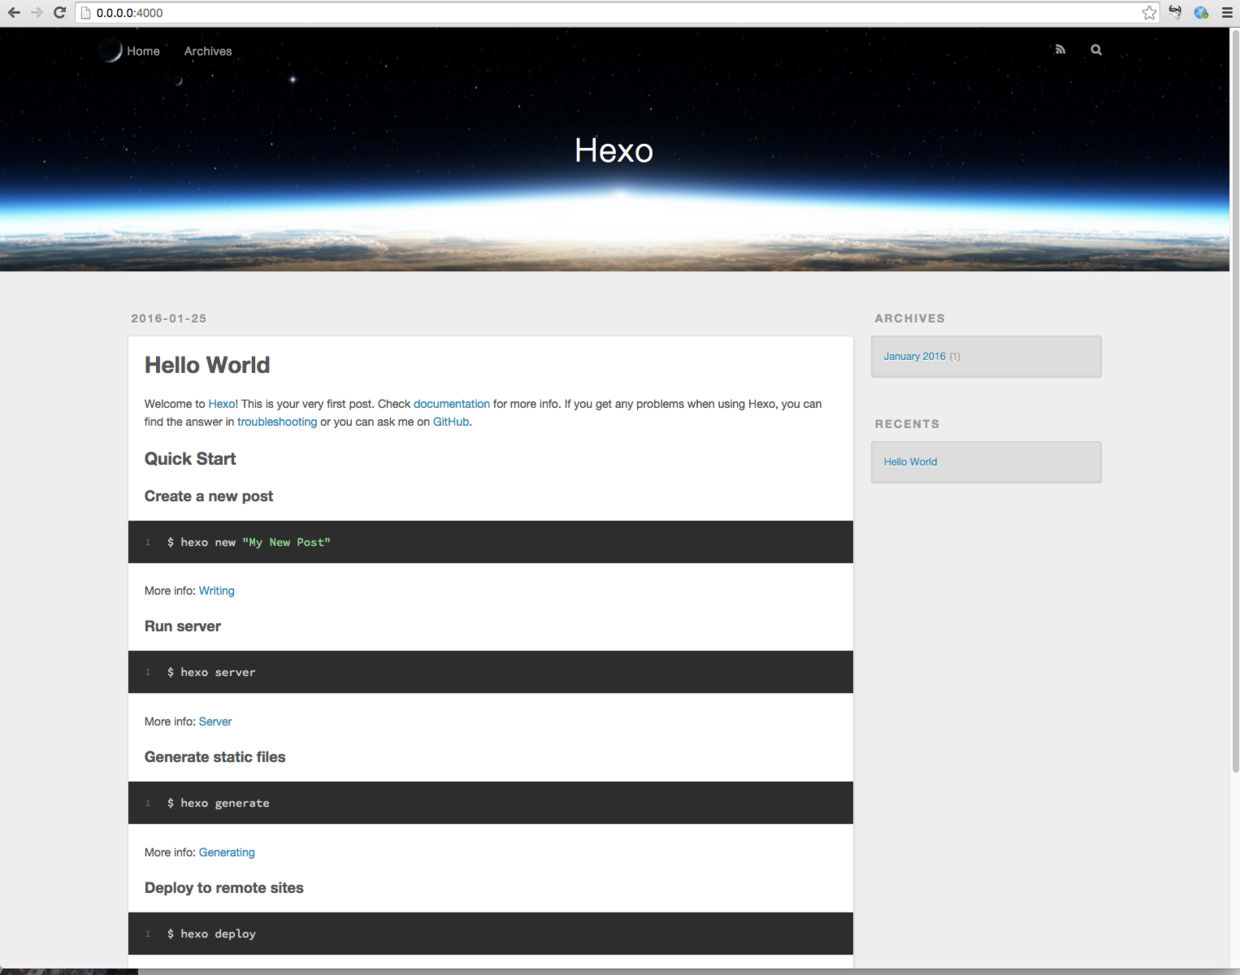Click the 2016-01-25 post date

click(x=169, y=318)
